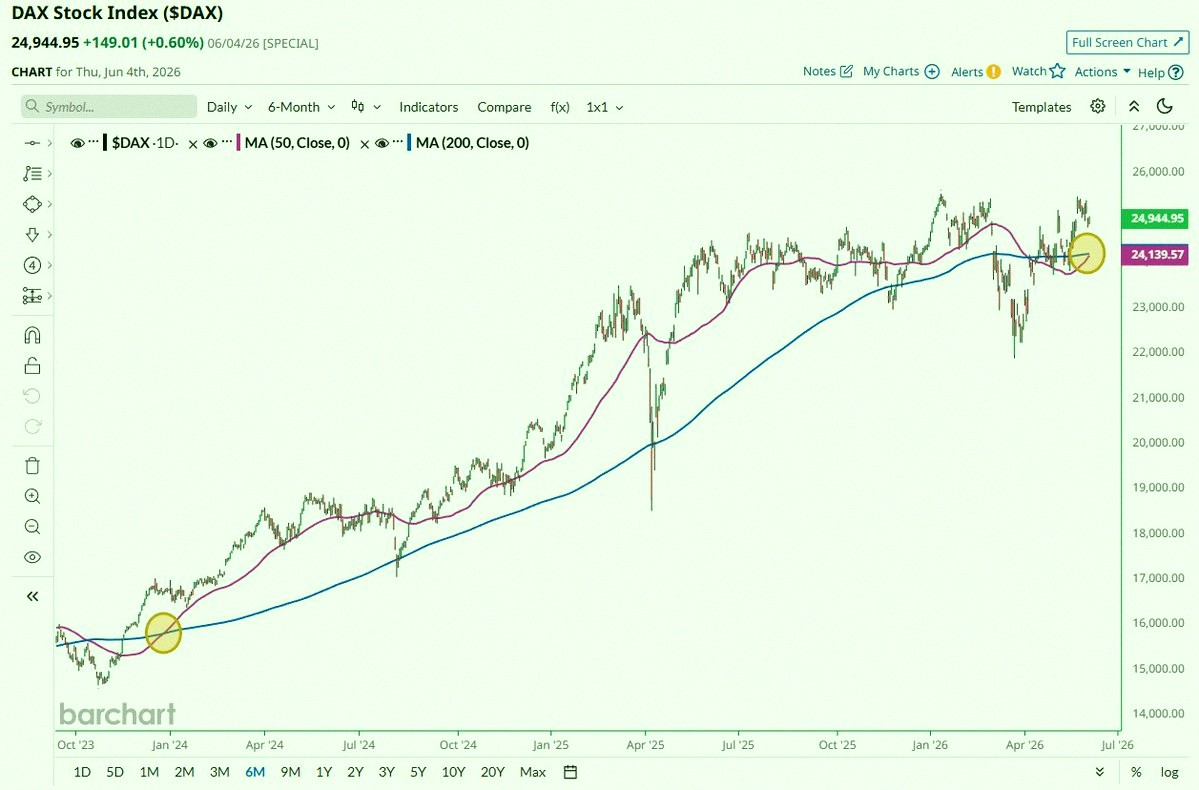Screen dimensions: 1199x790
Task: Remove the MA 200 indicator
Action: (364, 144)
